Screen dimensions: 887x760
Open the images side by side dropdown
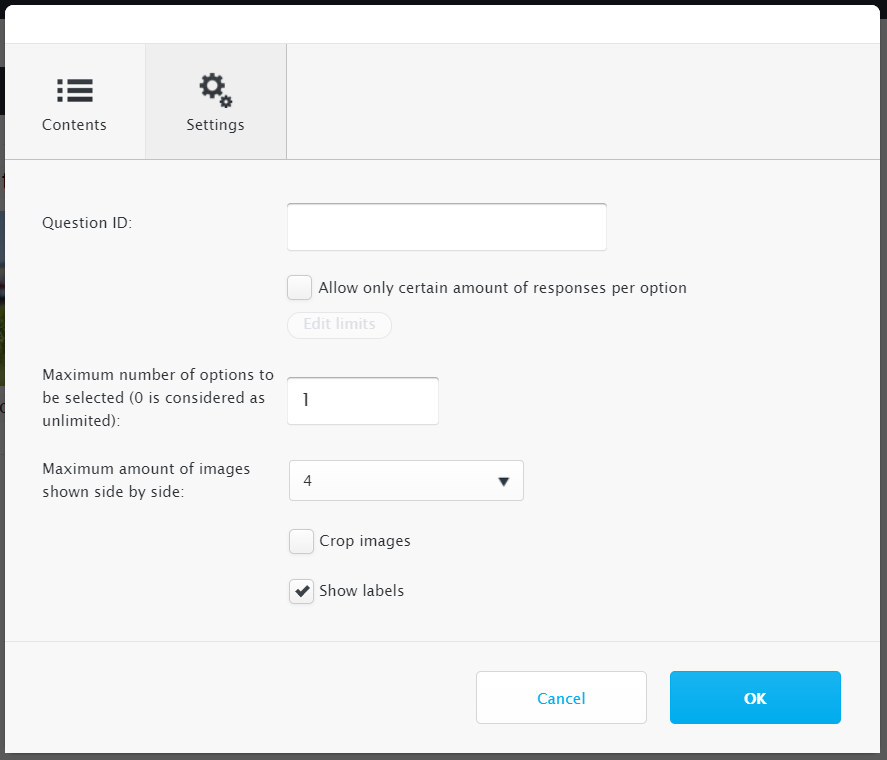(x=406, y=480)
